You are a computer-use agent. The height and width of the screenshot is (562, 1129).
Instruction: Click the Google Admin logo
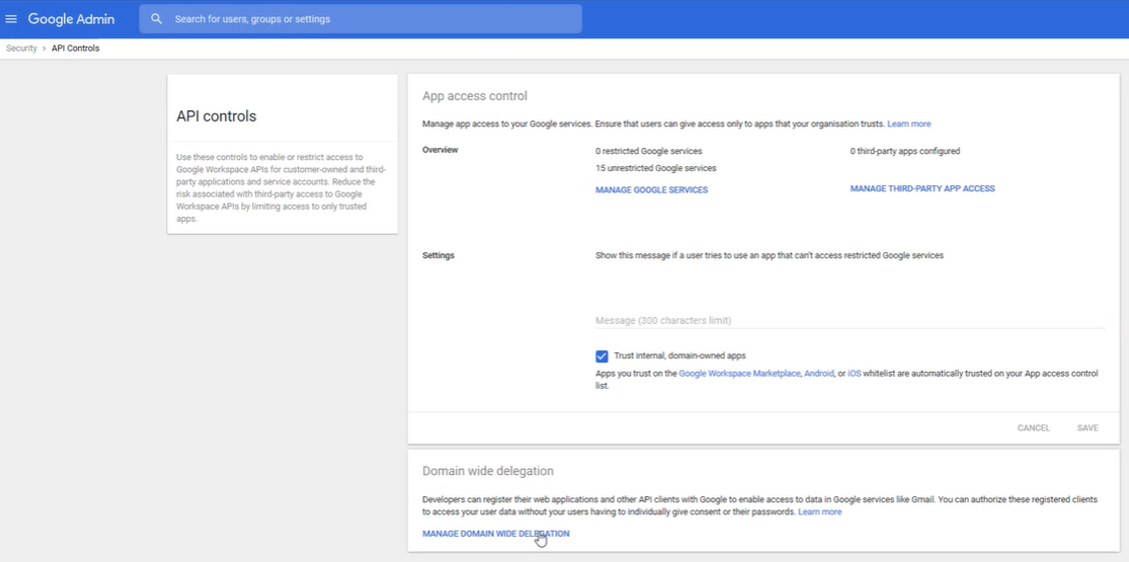(x=71, y=19)
